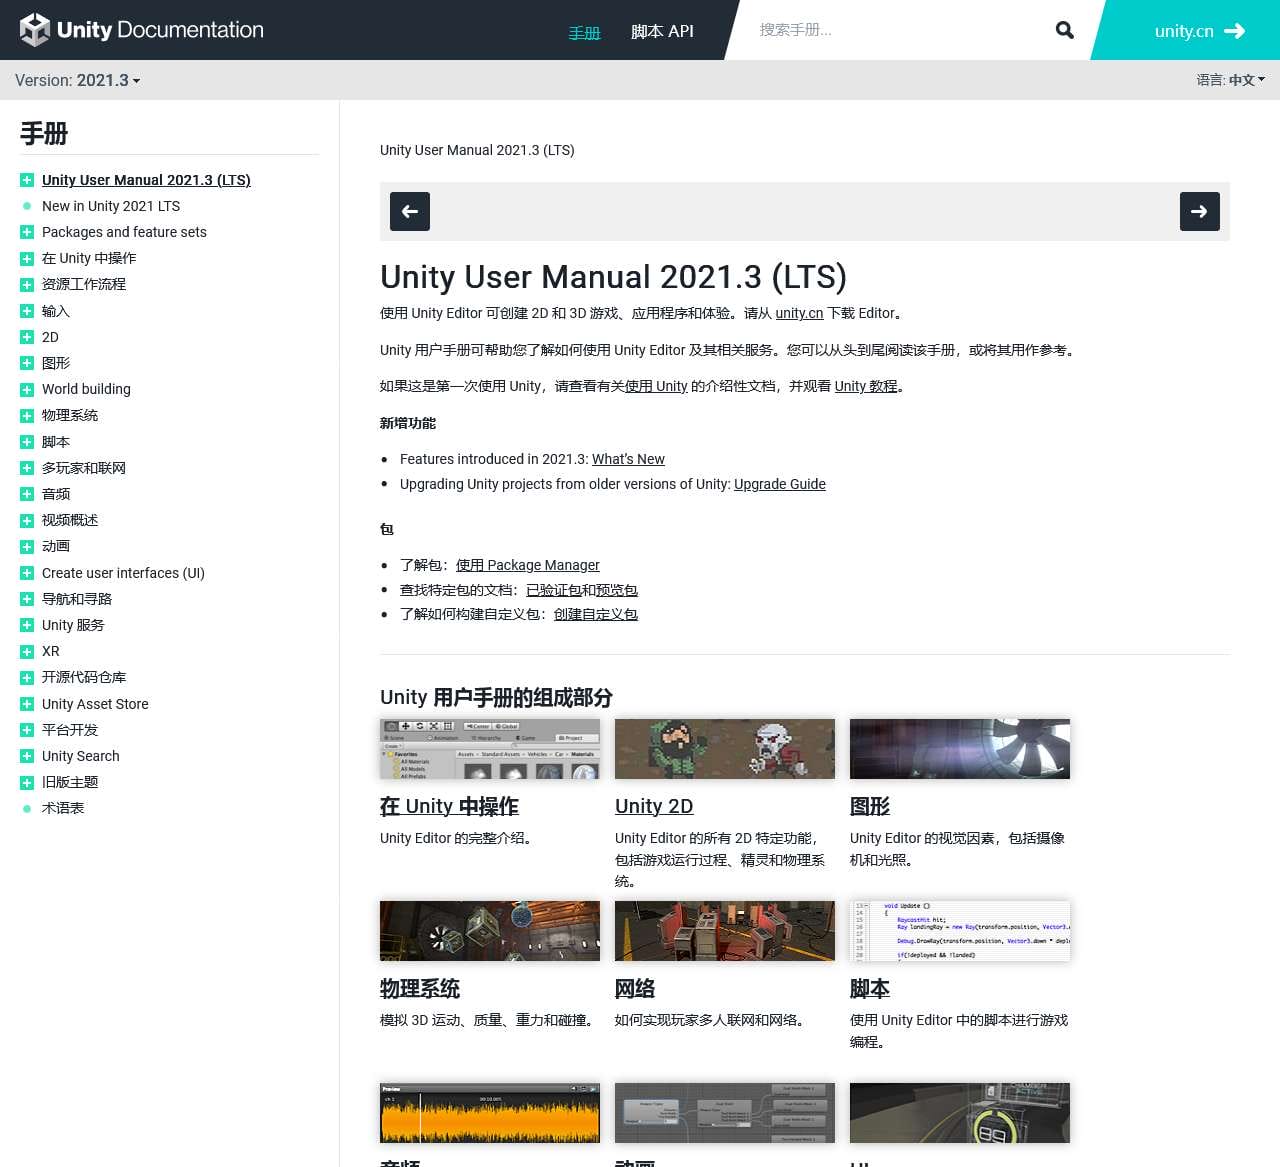Open the XR sidebar link
Screen dimensions: 1280x1167
coord(51,651)
